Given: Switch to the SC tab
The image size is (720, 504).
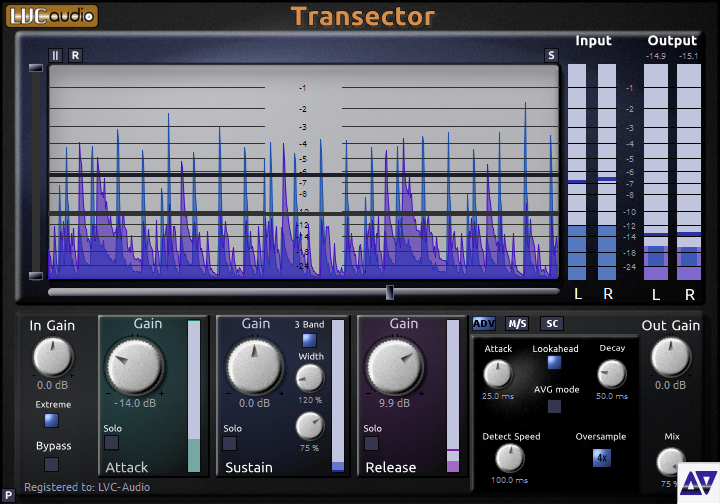Looking at the screenshot, I should tap(552, 324).
